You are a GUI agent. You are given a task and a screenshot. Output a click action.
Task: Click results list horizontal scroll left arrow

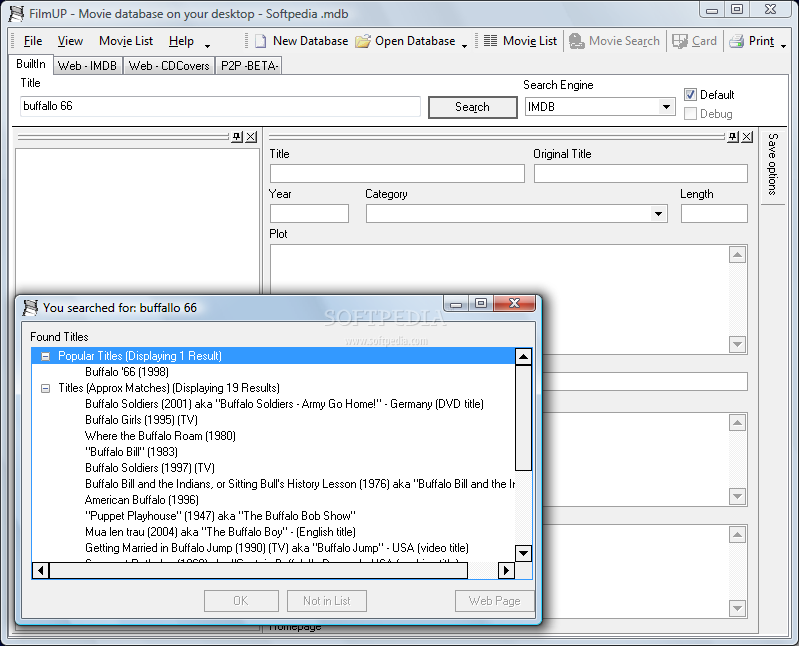(x=41, y=570)
